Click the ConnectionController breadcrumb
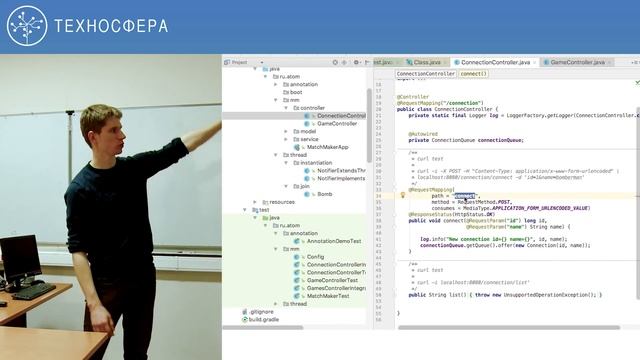 click(426, 74)
